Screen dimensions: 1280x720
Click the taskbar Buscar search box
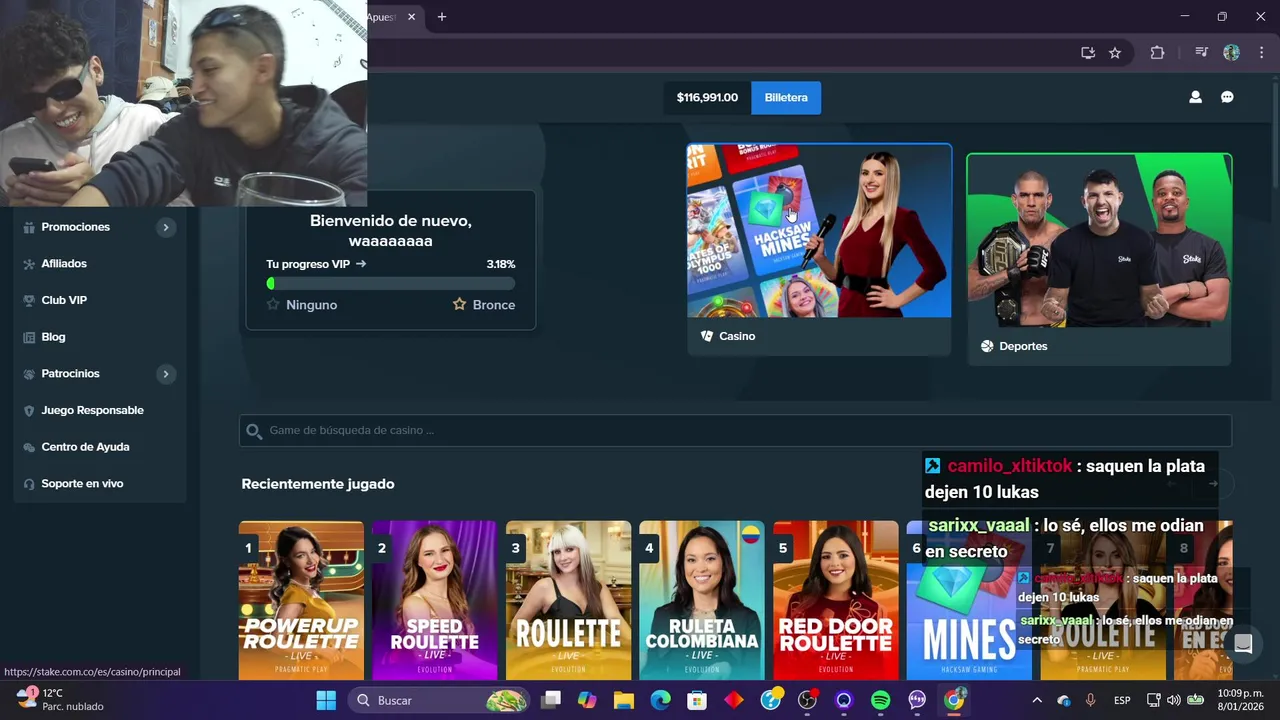438,700
